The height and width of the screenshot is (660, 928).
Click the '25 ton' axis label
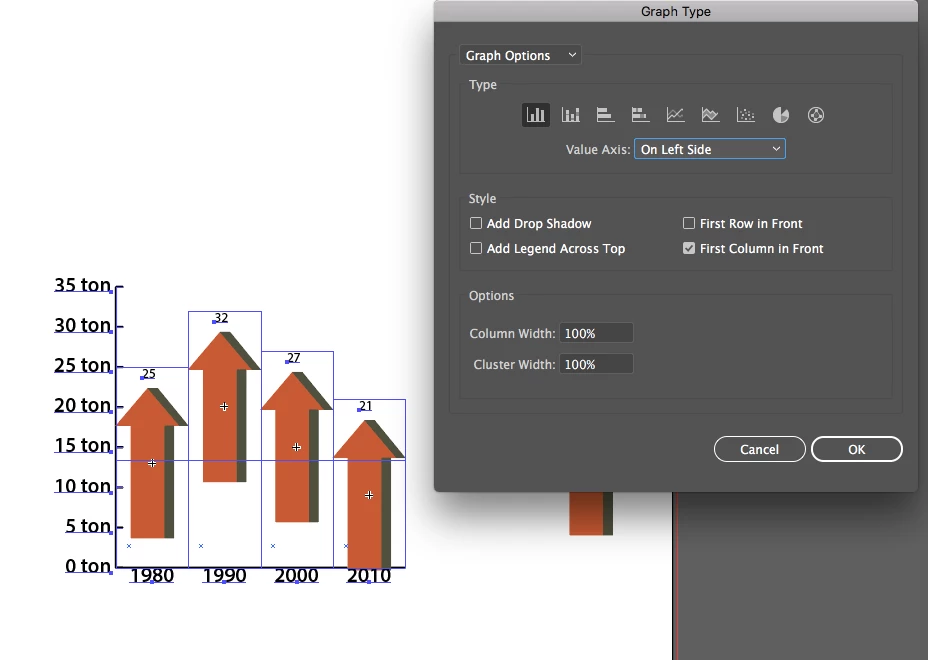83,365
